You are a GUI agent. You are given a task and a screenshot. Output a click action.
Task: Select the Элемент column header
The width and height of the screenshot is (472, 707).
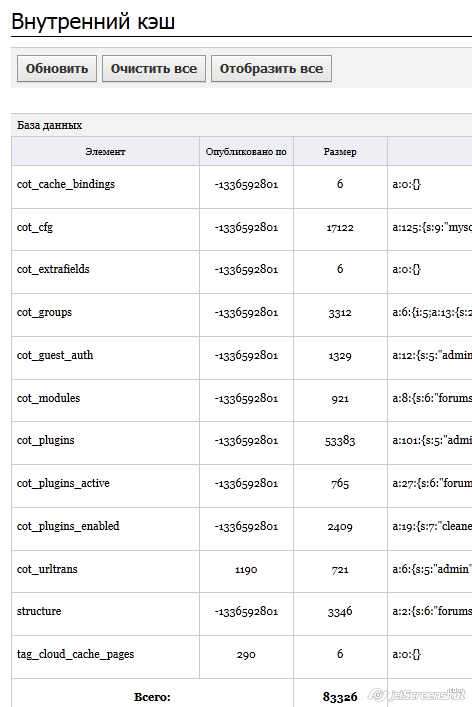[105, 152]
